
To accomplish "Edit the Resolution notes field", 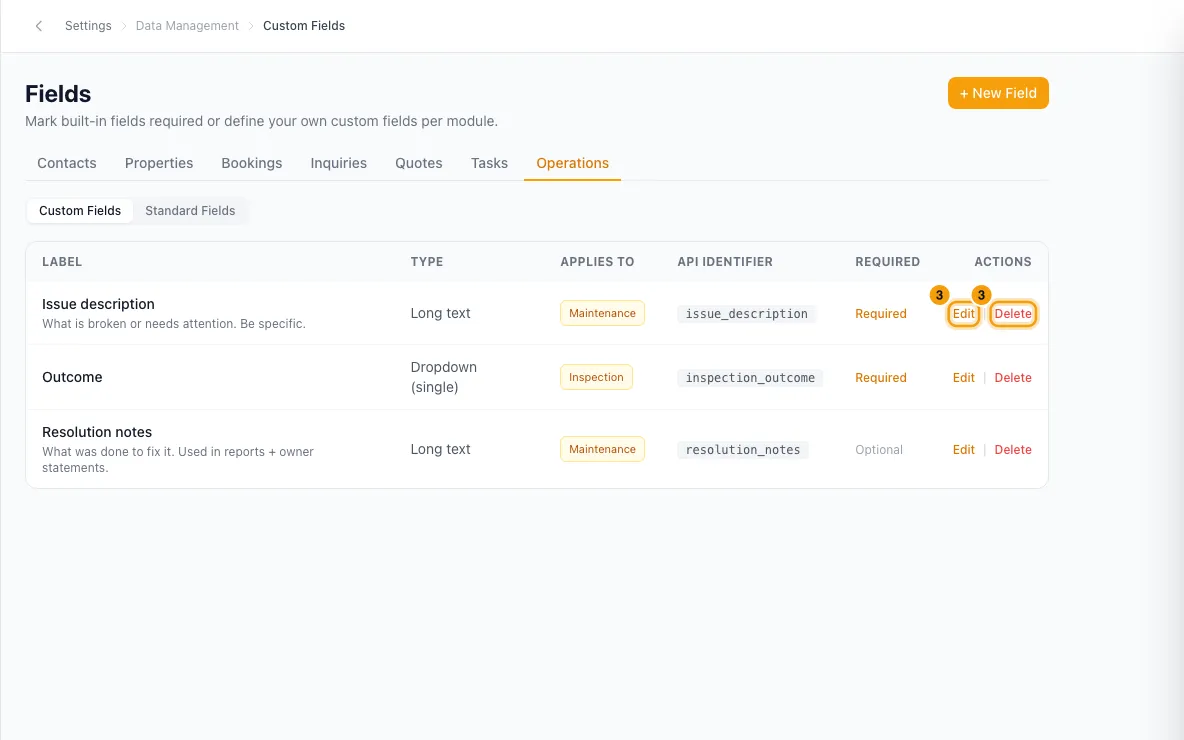I will pos(963,449).
